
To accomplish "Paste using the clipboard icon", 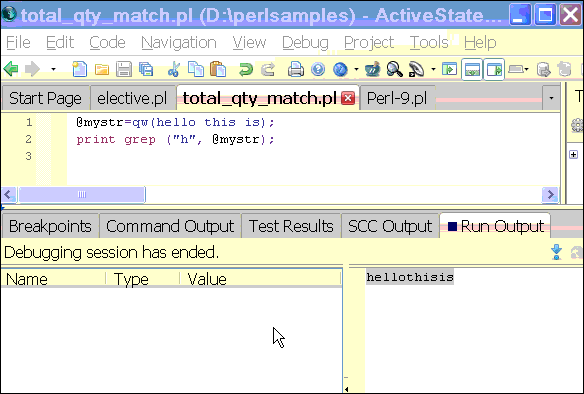I will [x=218, y=69].
